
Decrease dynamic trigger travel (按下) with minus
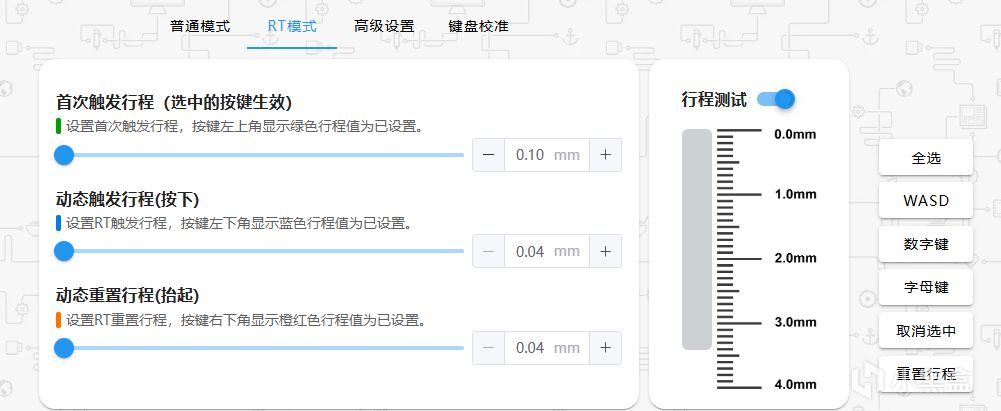click(x=488, y=251)
